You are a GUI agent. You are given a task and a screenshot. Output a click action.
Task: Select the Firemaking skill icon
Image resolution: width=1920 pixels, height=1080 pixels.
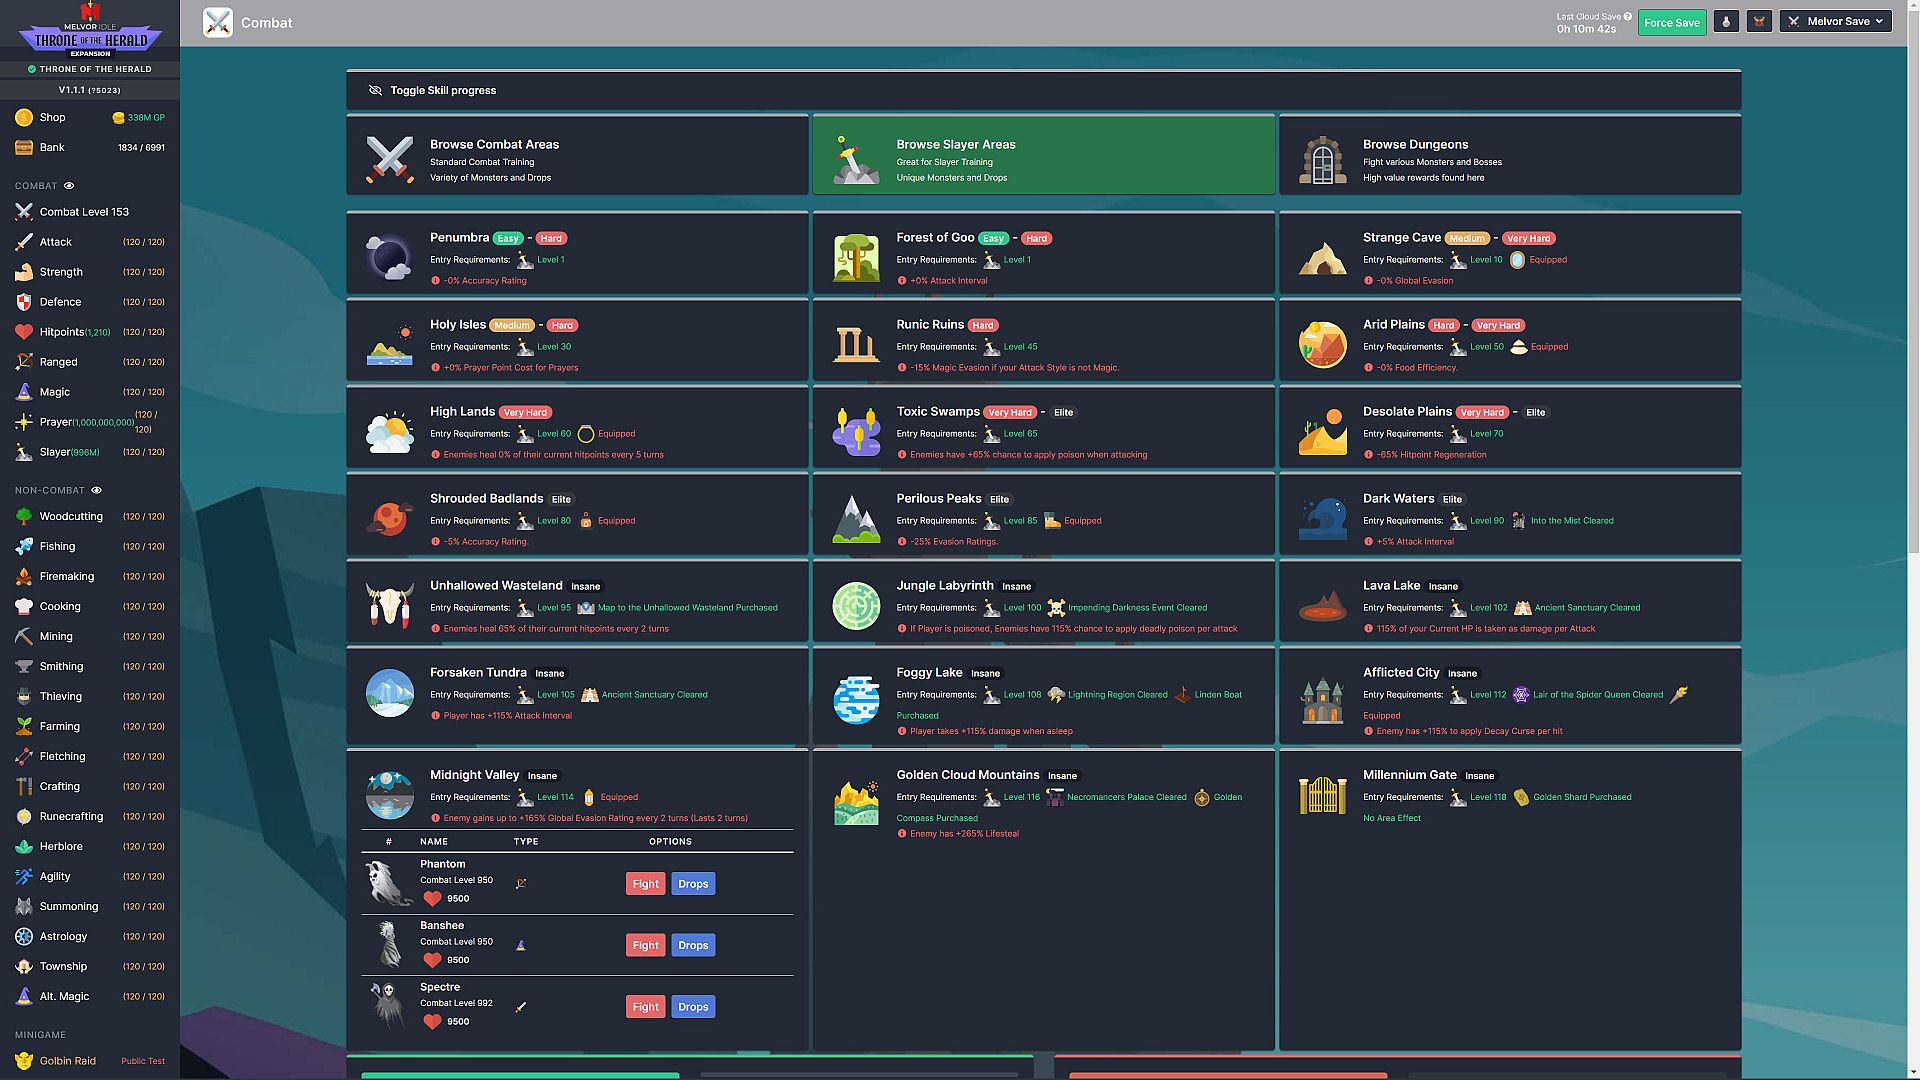point(24,577)
